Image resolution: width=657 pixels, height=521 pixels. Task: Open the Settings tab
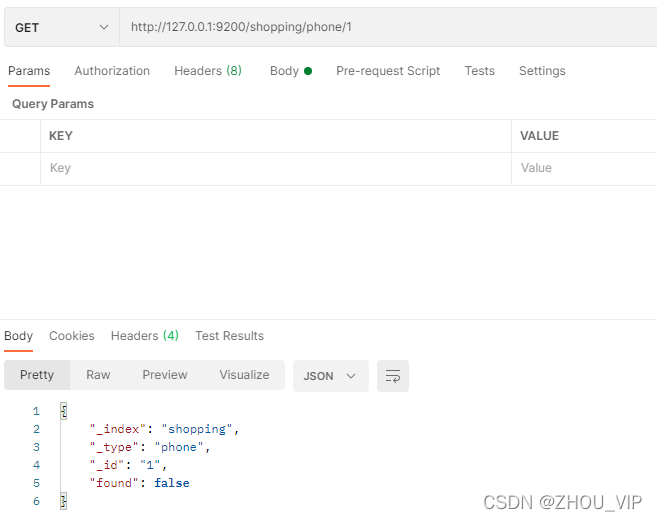(x=542, y=71)
